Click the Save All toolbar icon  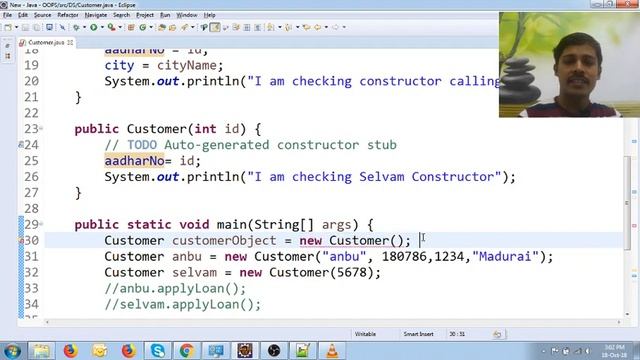click(36, 27)
